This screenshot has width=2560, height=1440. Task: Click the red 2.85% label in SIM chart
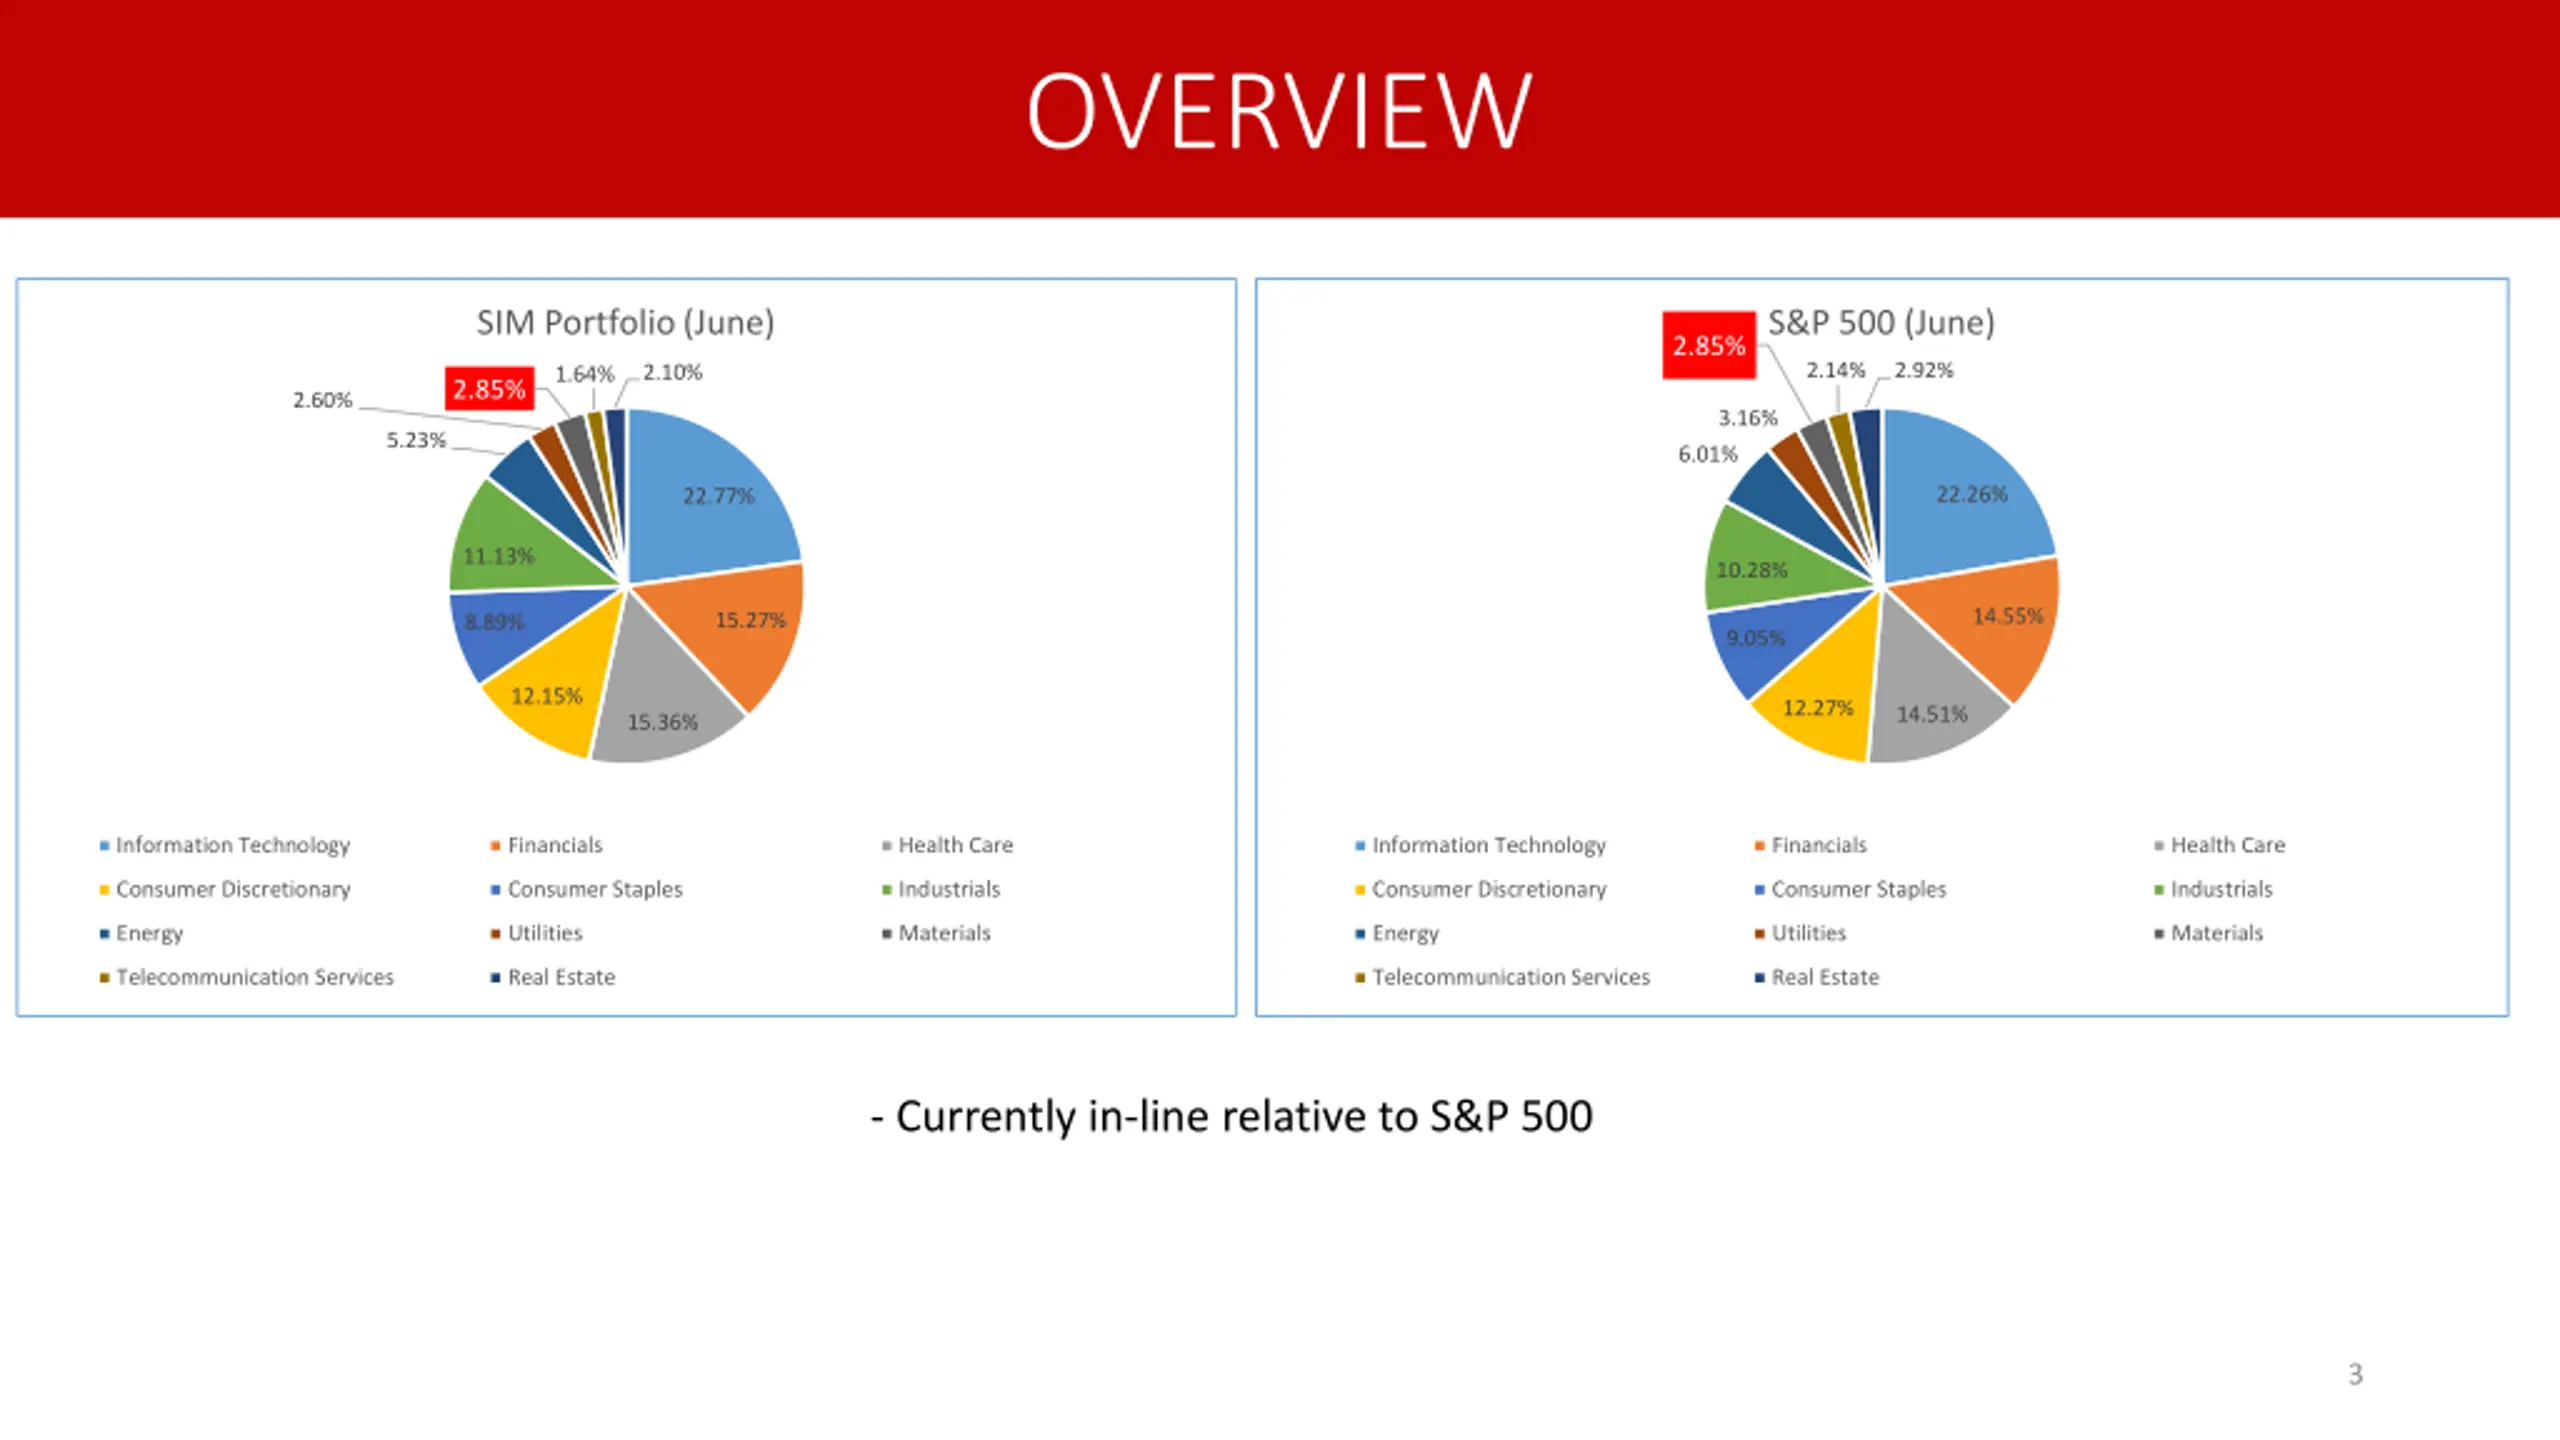489,389
